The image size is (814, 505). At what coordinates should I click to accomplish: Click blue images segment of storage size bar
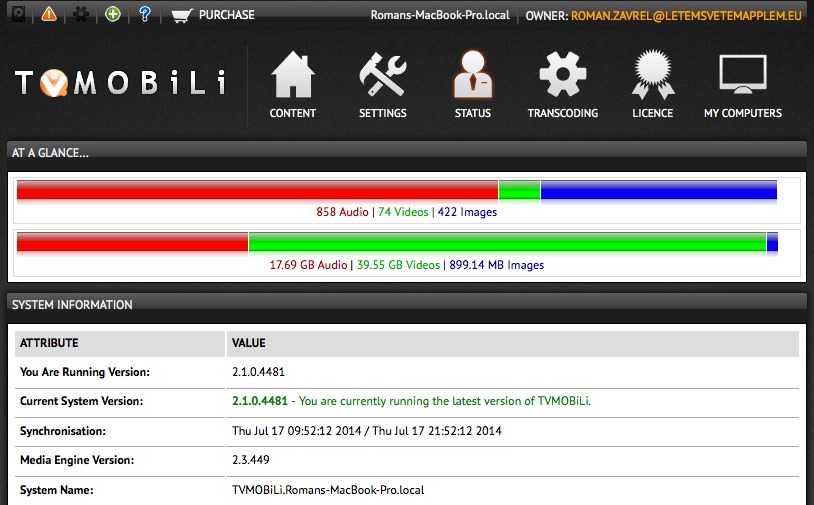(772, 242)
